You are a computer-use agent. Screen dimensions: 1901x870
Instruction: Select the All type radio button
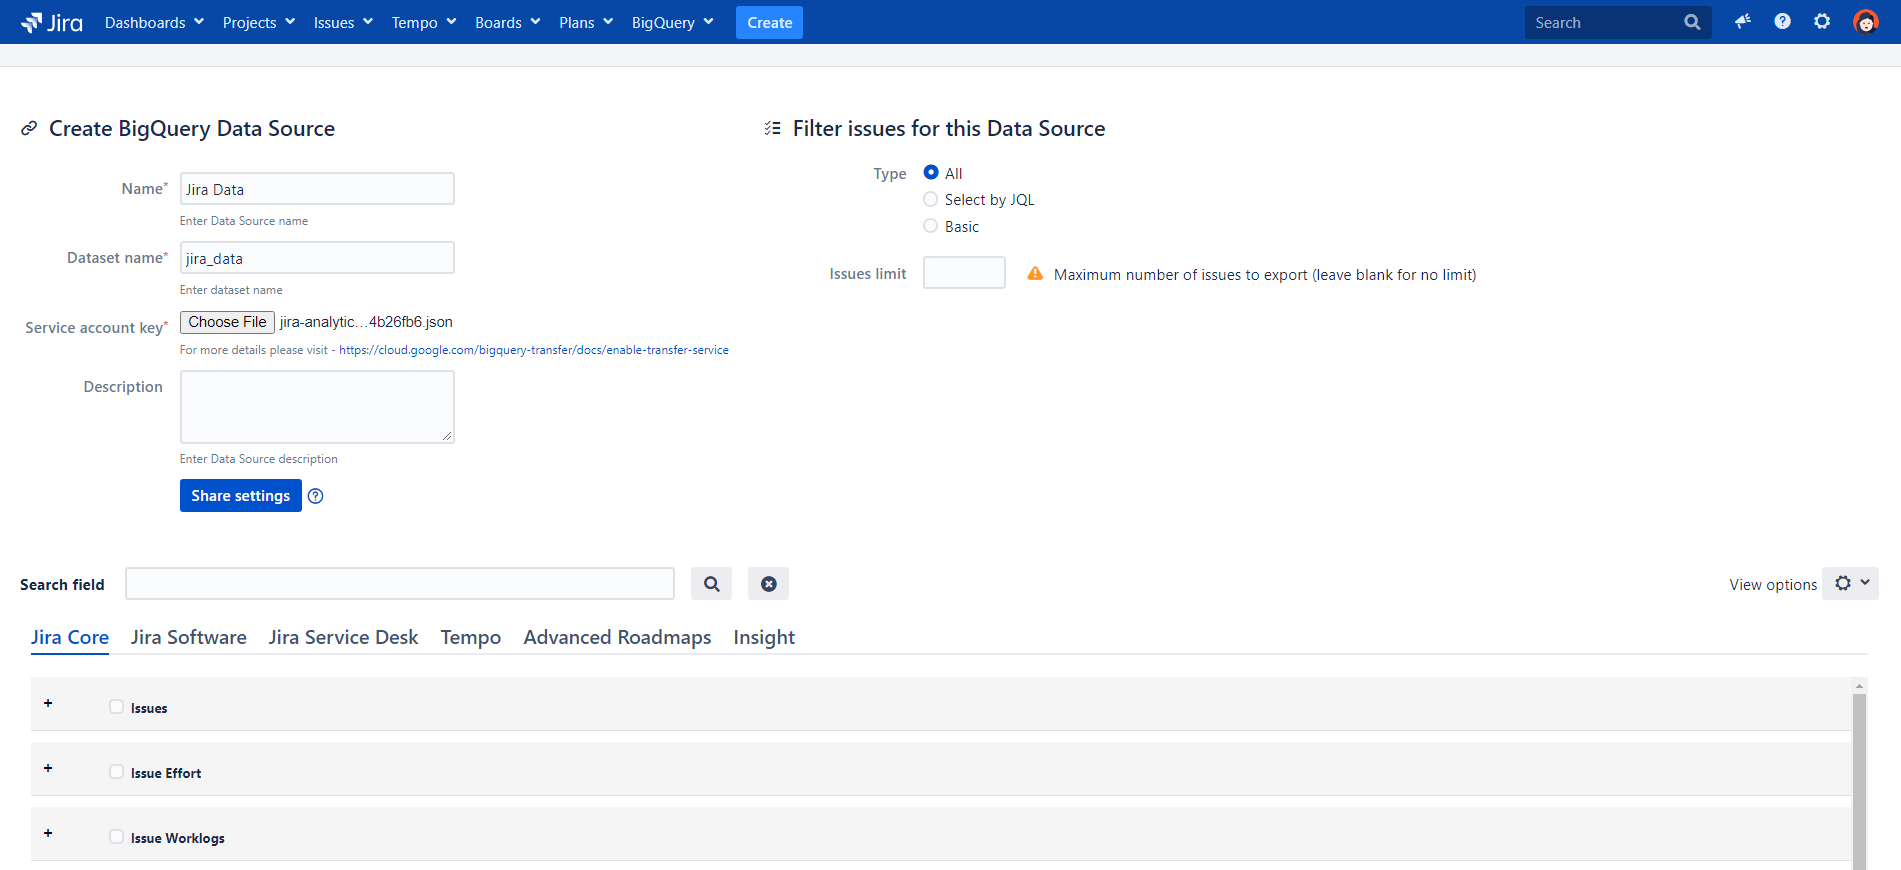[x=931, y=172]
